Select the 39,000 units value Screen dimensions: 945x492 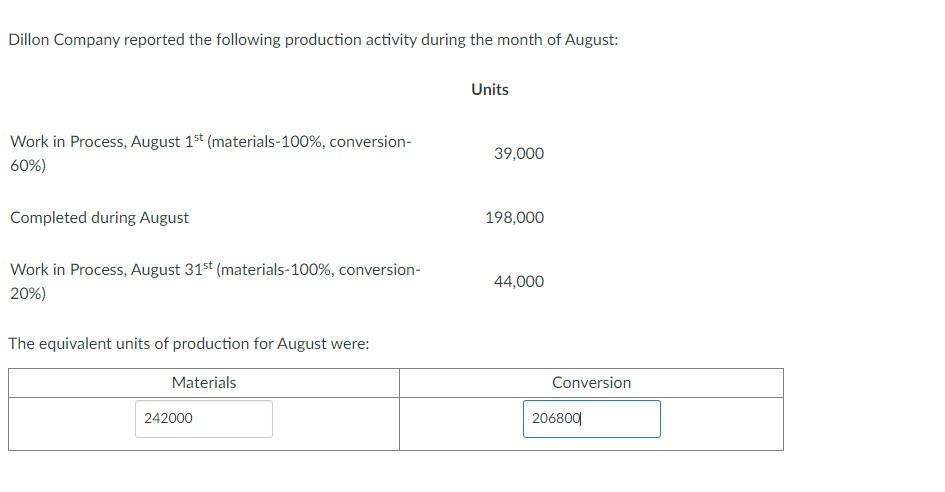point(519,154)
